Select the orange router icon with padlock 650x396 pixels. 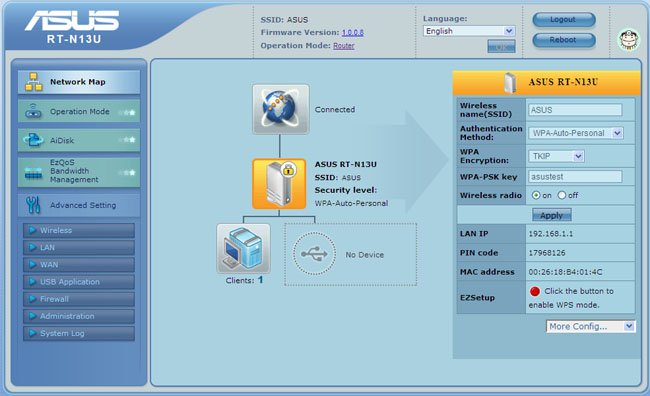point(279,184)
